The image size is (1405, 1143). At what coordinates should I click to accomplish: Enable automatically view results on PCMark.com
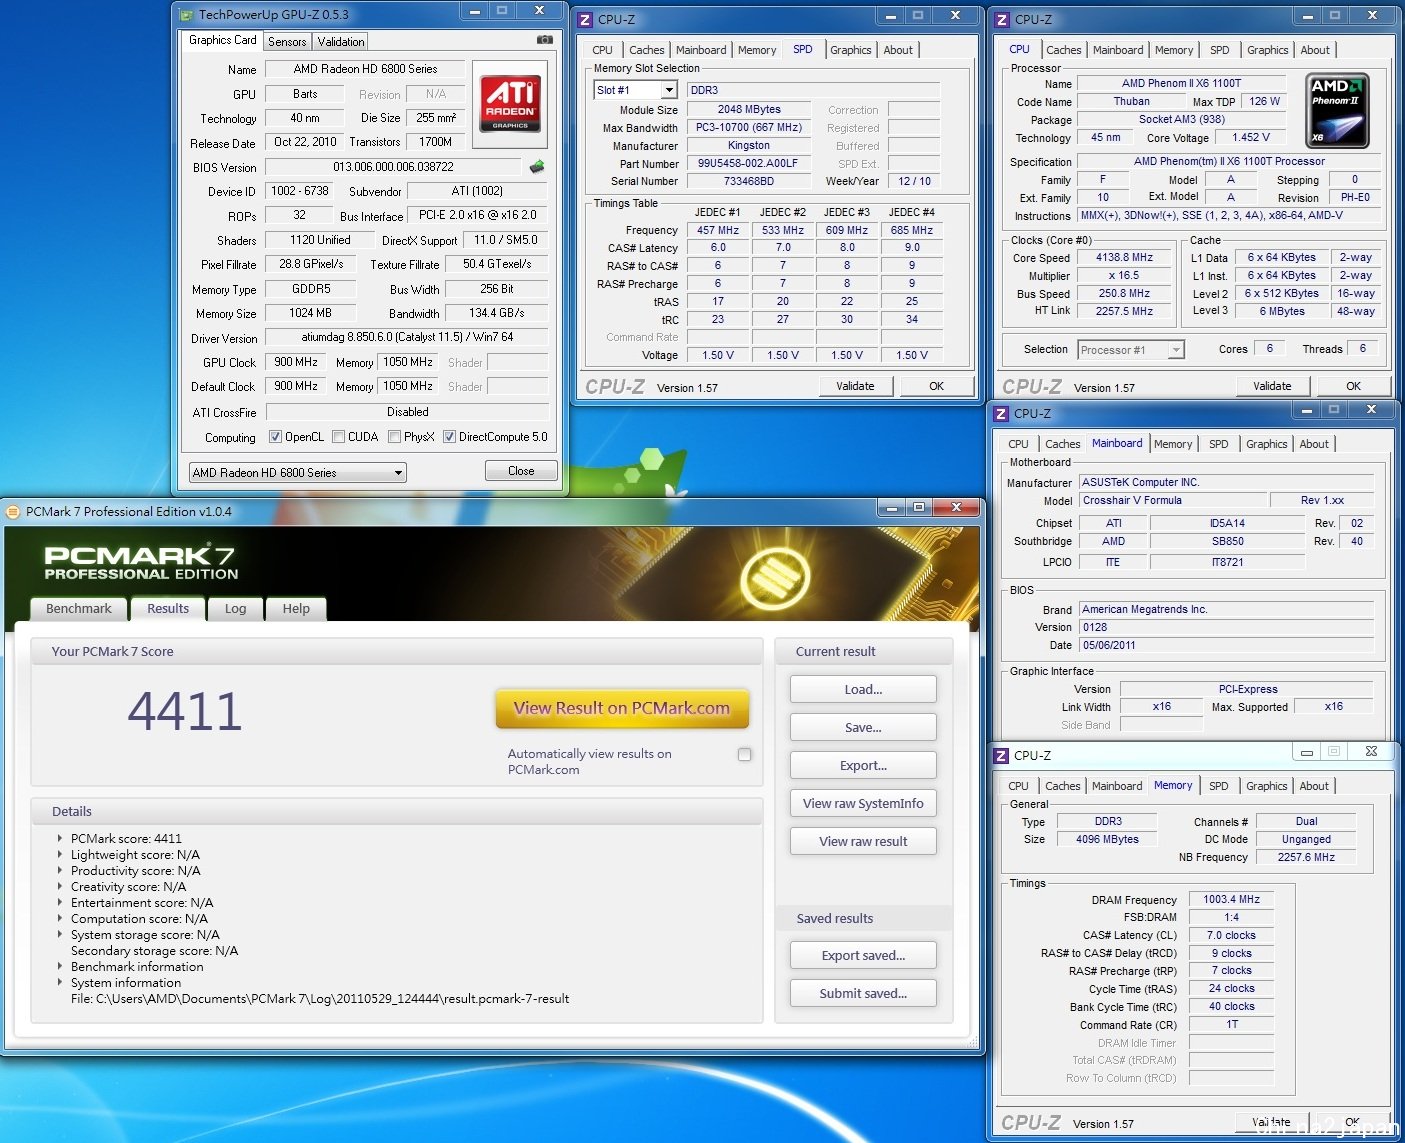[745, 755]
